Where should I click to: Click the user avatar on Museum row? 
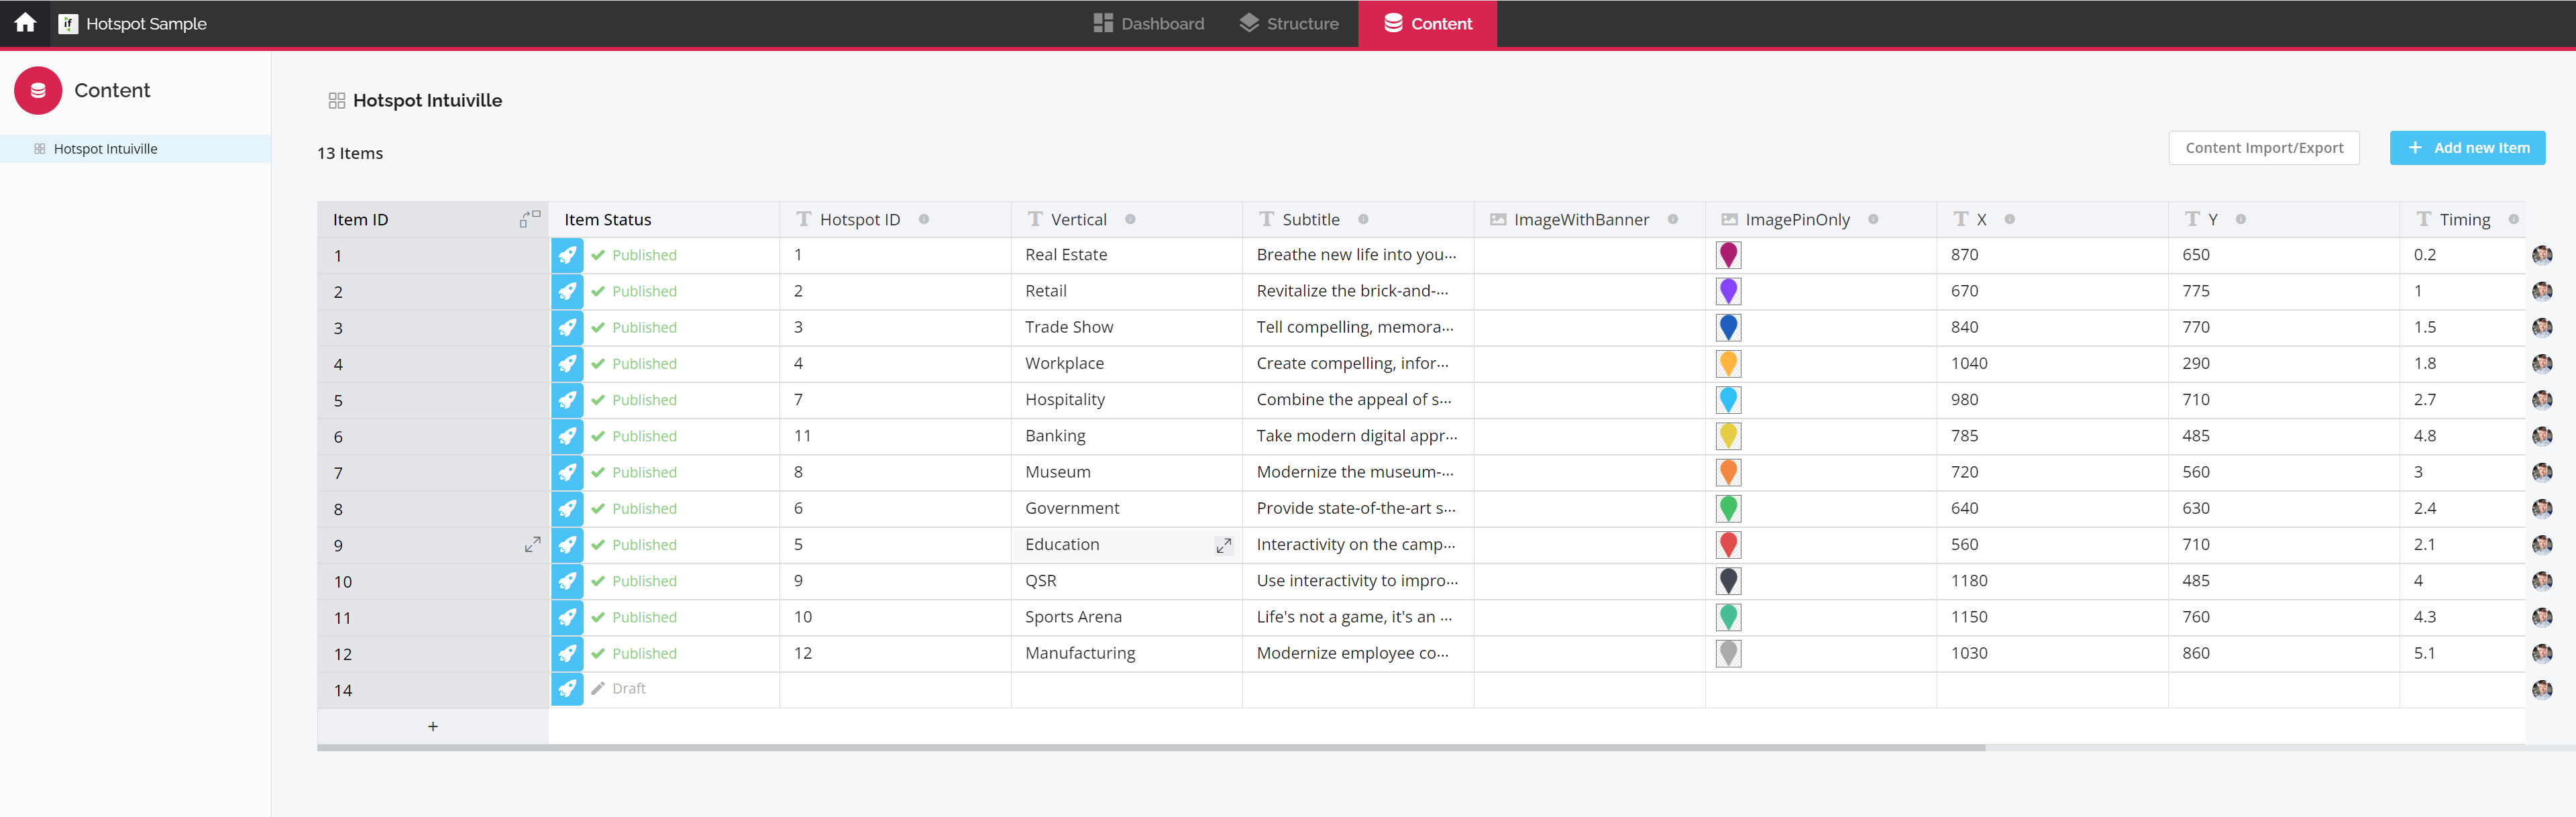2542,472
